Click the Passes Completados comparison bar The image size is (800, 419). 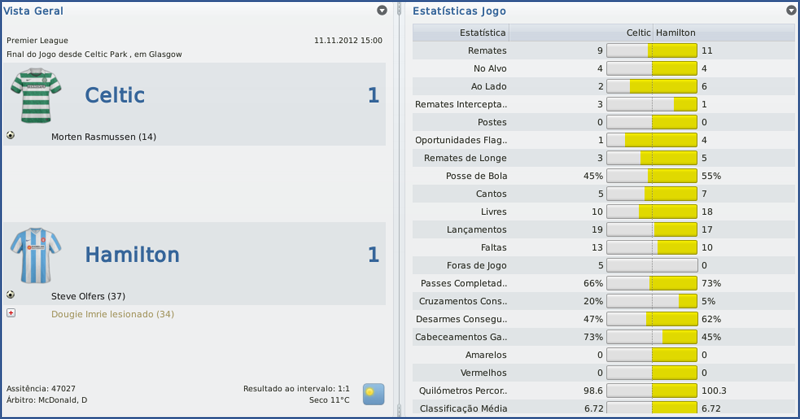tap(651, 284)
